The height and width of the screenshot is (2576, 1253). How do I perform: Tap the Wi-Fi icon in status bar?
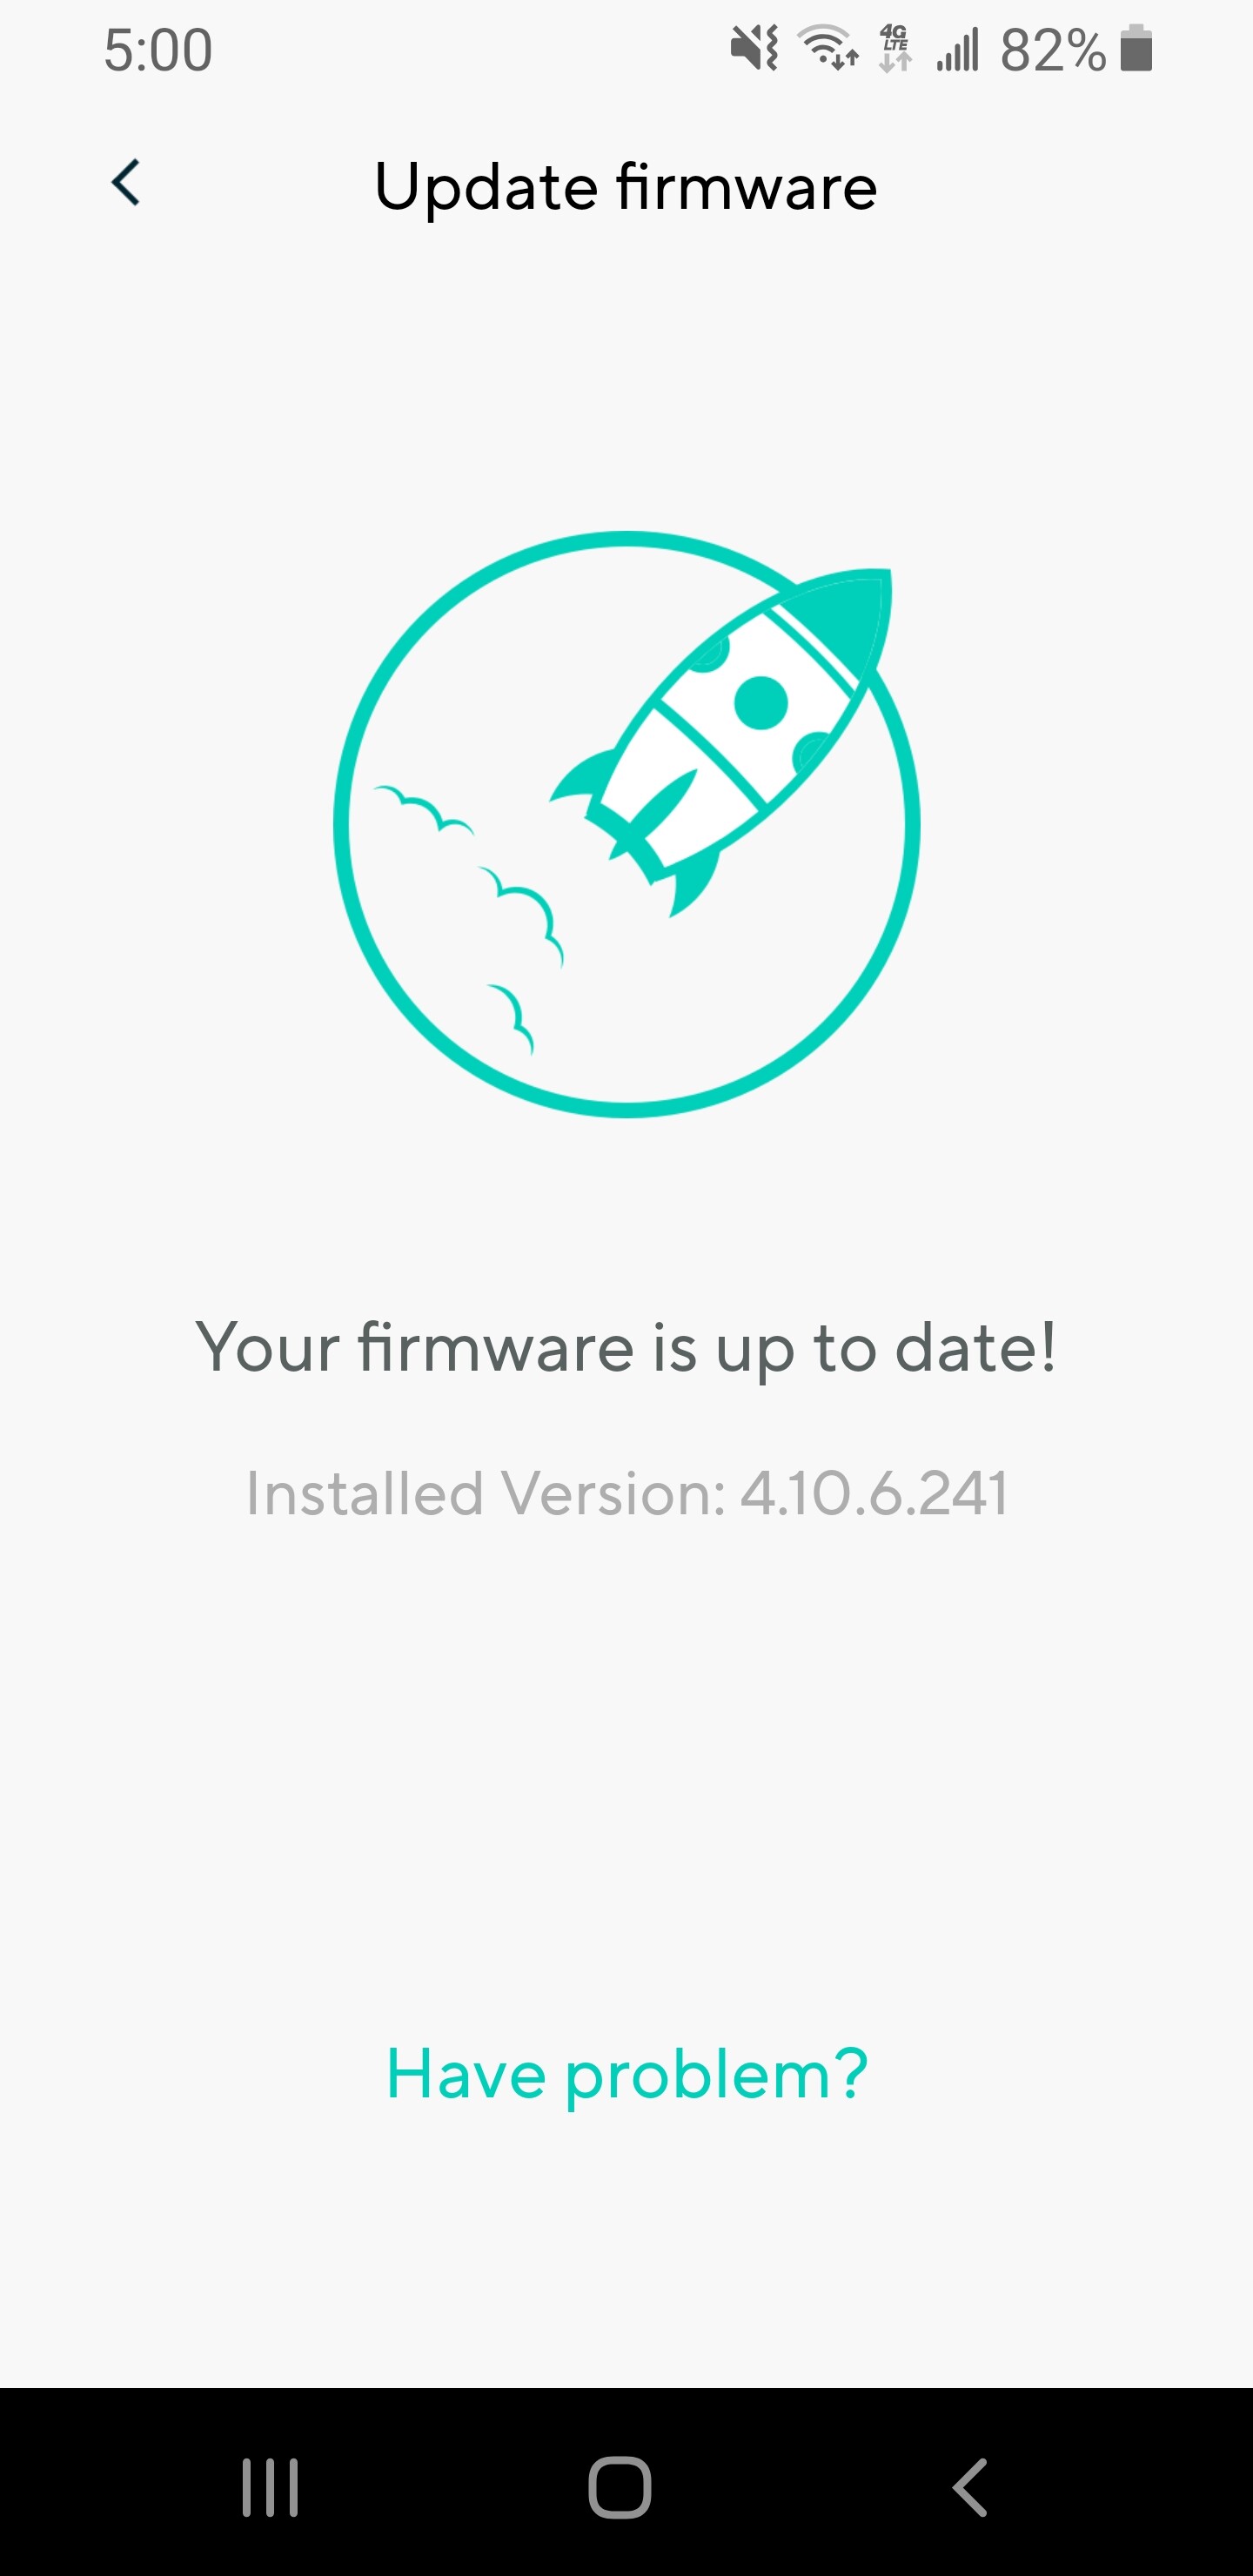pos(827,48)
